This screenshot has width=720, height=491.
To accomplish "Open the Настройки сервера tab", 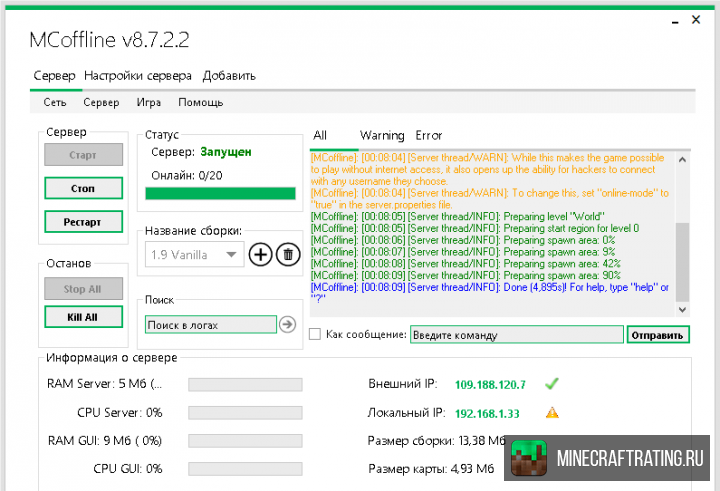I will pyautogui.click(x=138, y=75).
